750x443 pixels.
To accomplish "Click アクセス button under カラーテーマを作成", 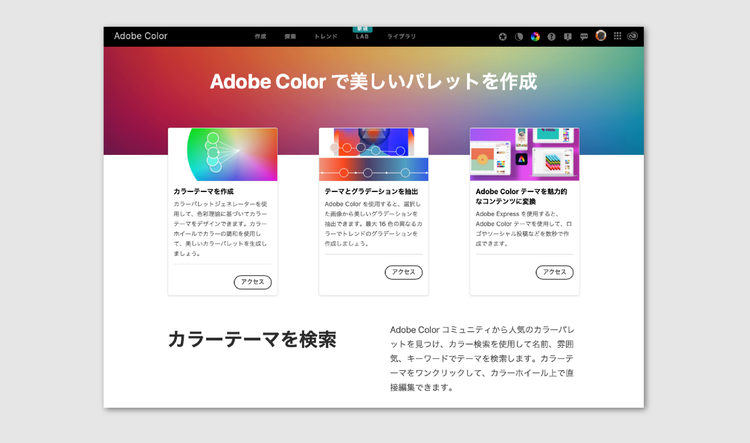I will (253, 282).
